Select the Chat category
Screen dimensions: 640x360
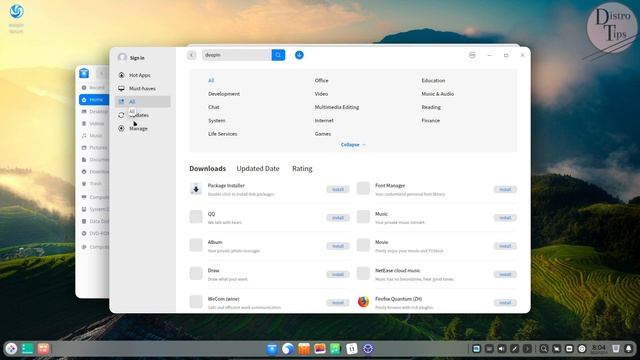coord(213,107)
